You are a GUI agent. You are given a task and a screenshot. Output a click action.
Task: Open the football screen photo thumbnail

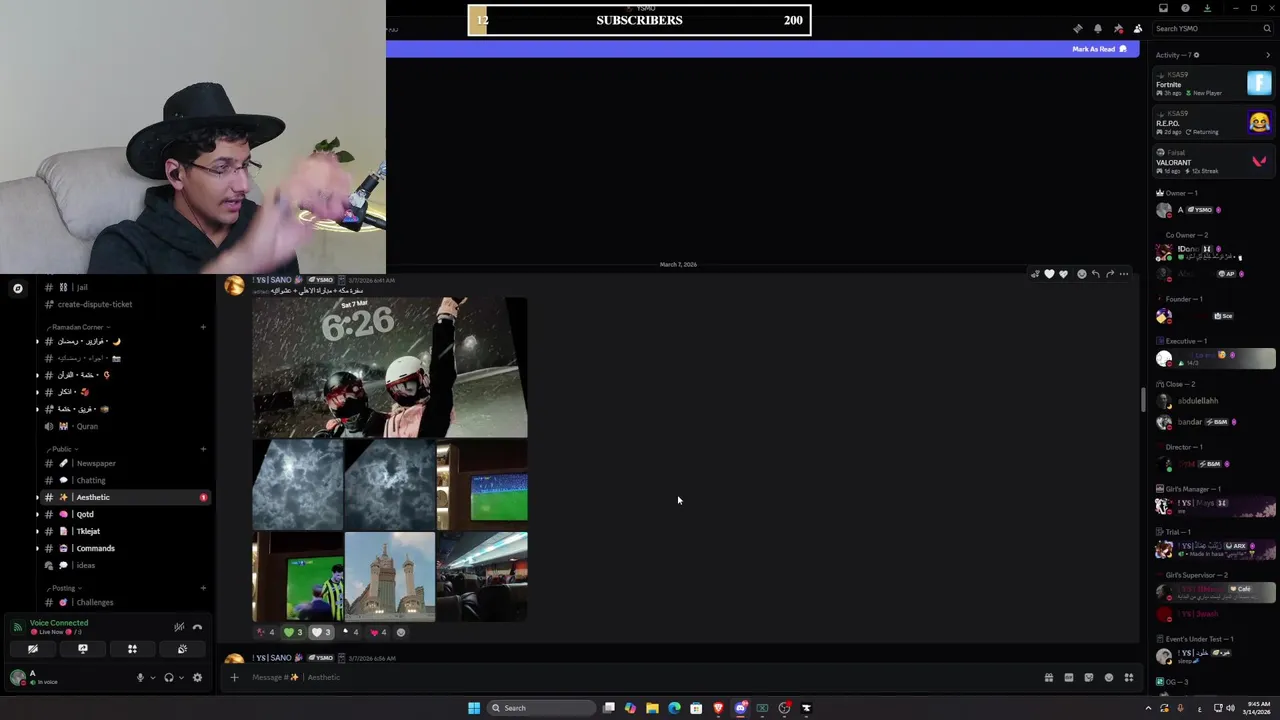point(482,485)
